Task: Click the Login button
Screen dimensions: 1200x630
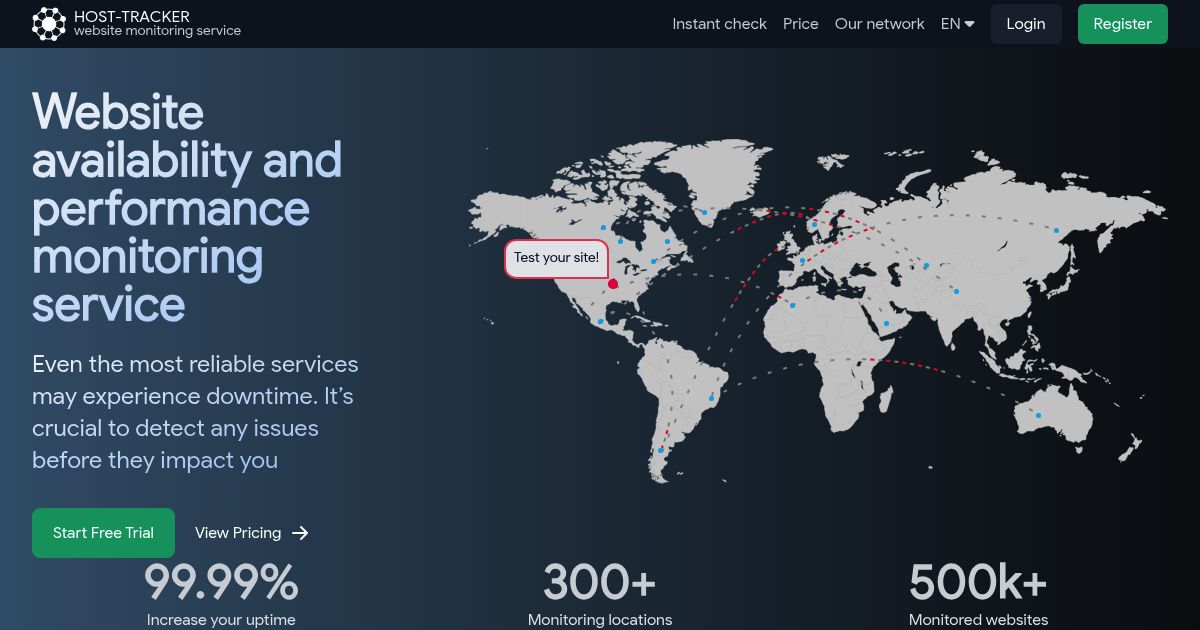Action: (x=1026, y=24)
